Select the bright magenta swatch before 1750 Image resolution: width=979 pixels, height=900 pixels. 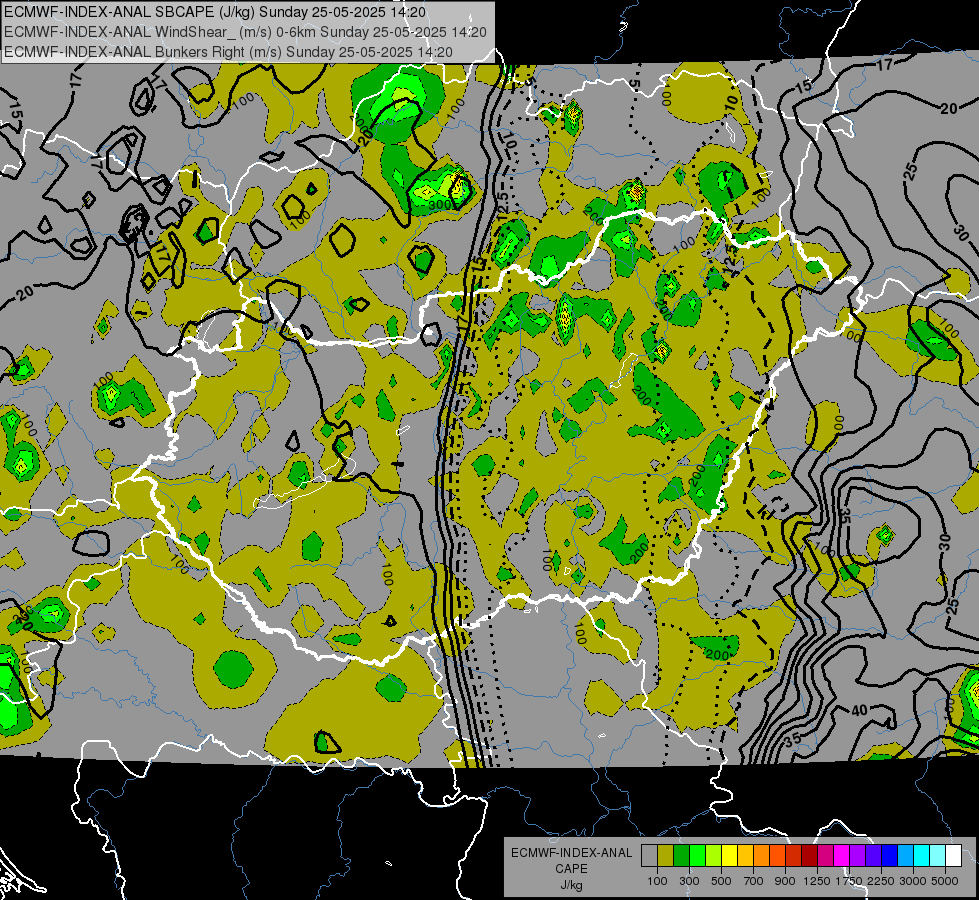pos(842,855)
